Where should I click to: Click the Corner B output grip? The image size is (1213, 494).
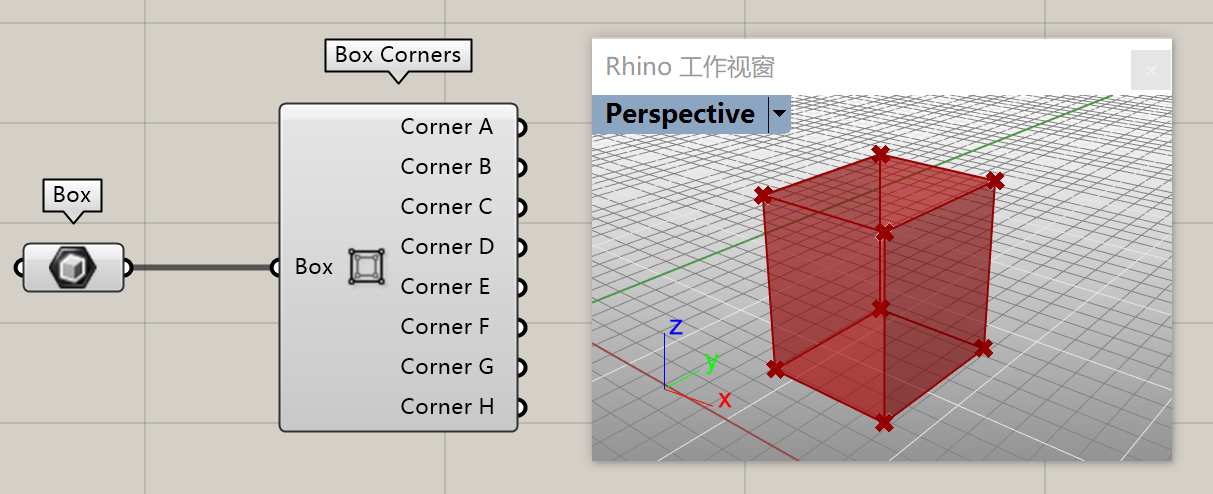point(521,167)
